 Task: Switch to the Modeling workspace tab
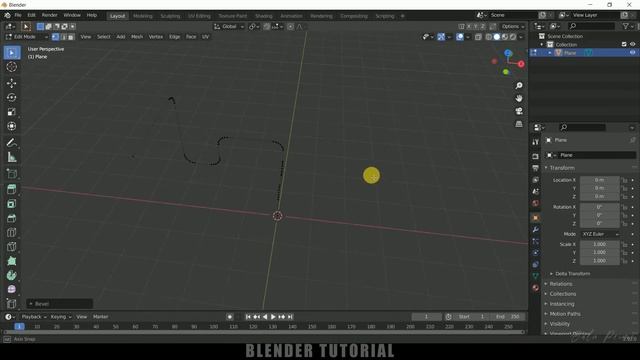(x=142, y=16)
